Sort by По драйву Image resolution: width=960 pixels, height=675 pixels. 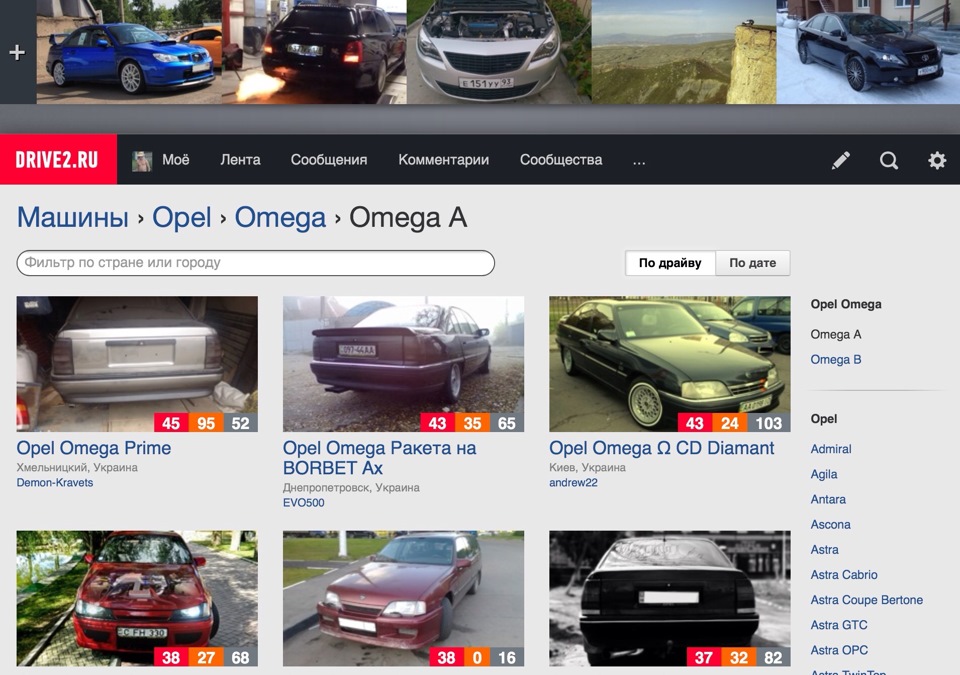point(670,263)
